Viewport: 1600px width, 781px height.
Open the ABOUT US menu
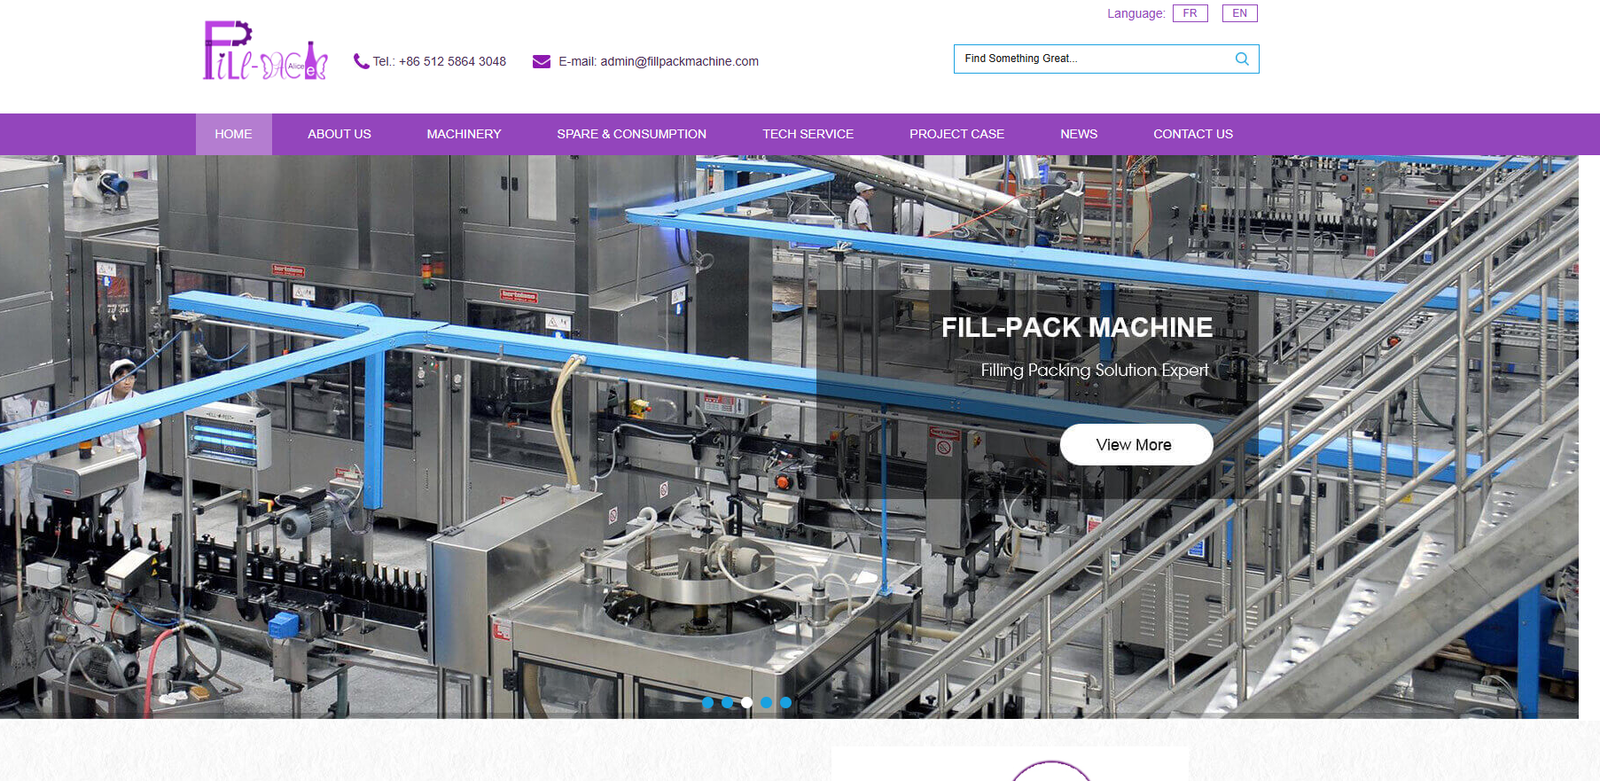coord(339,134)
